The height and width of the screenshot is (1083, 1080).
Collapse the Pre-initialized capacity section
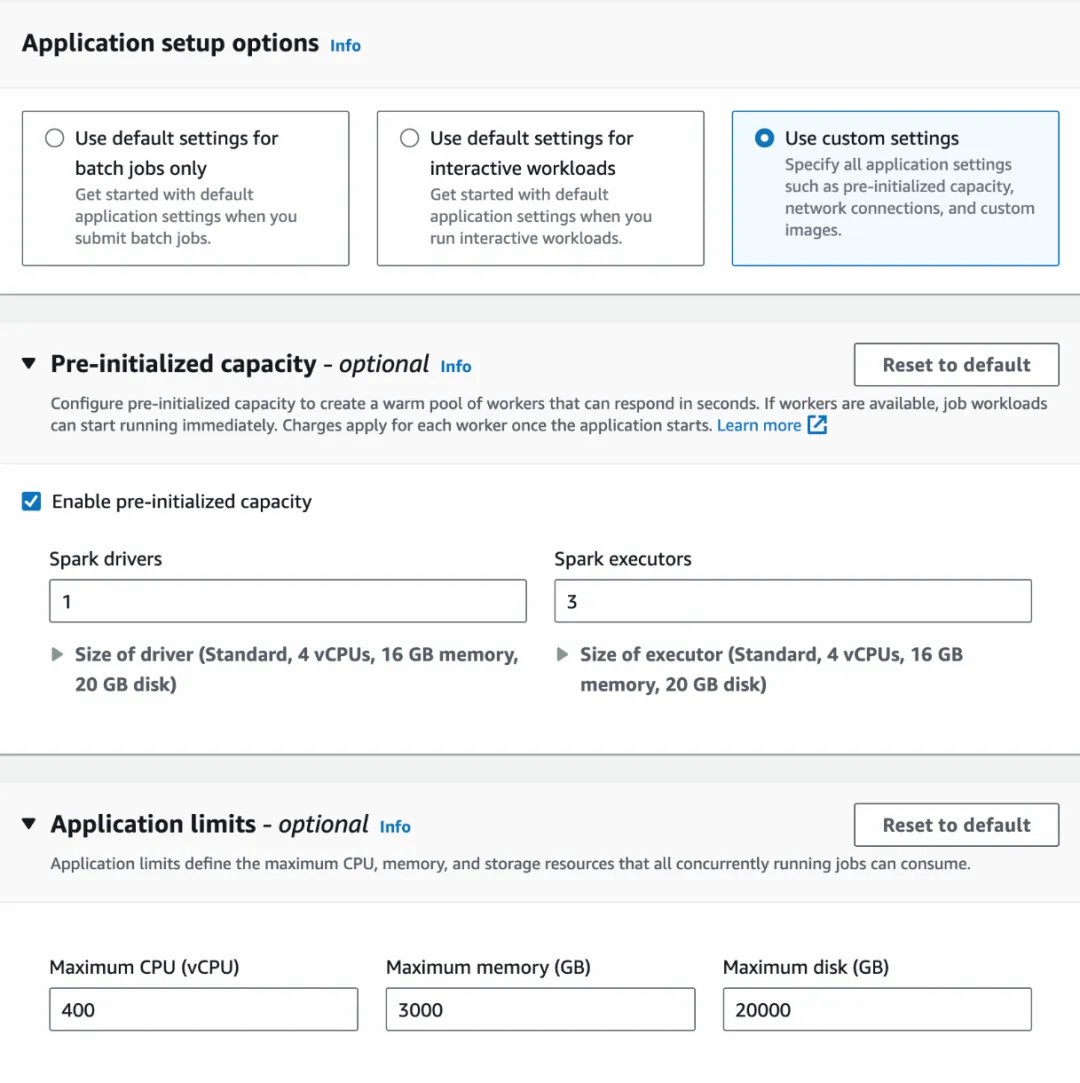pyautogui.click(x=28, y=363)
